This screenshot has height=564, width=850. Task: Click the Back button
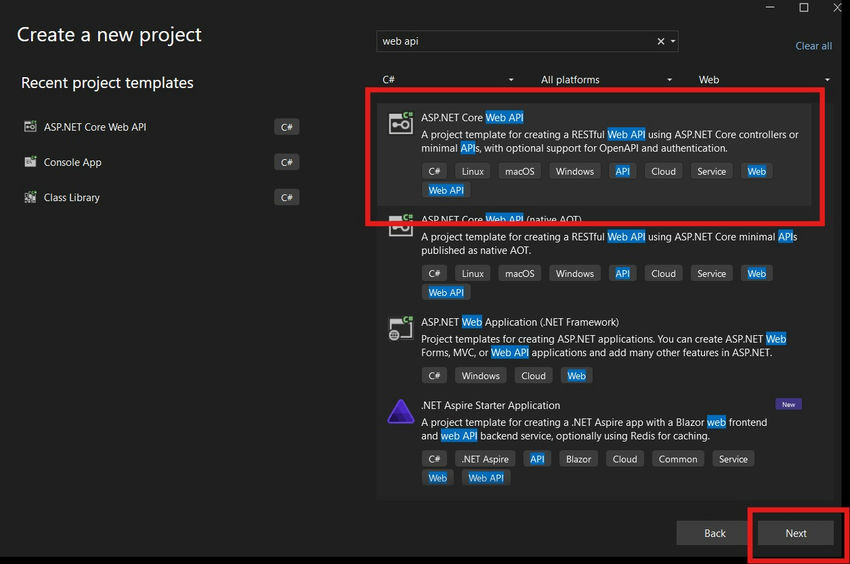click(715, 533)
